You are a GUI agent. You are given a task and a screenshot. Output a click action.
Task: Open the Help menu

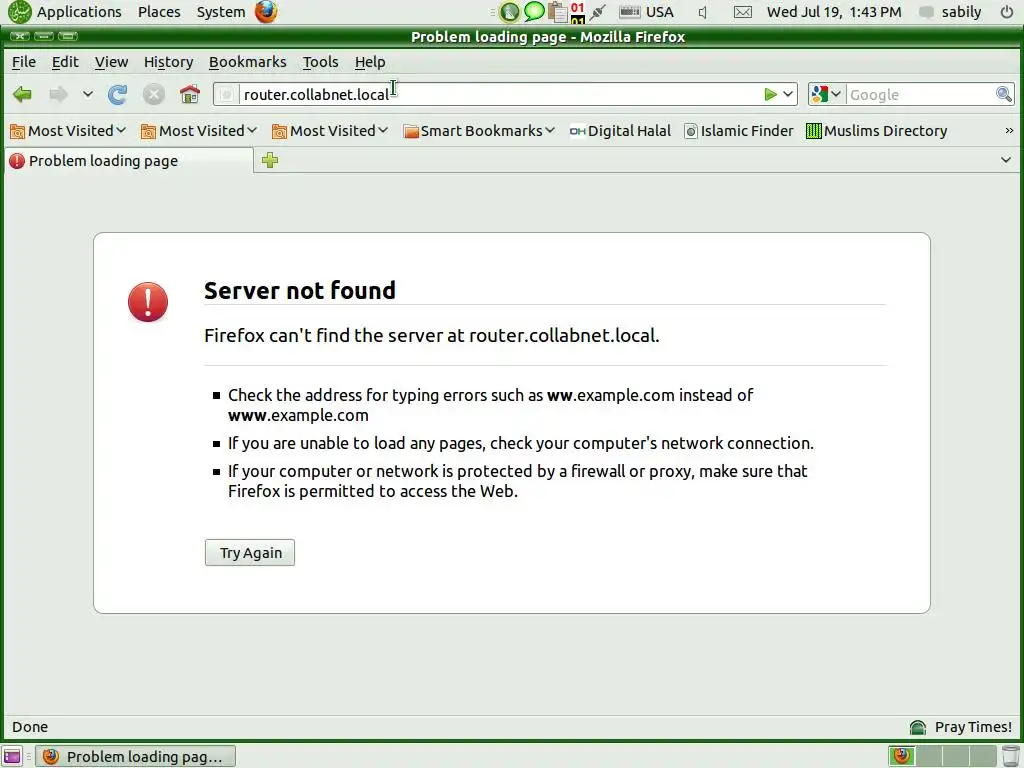pos(370,62)
